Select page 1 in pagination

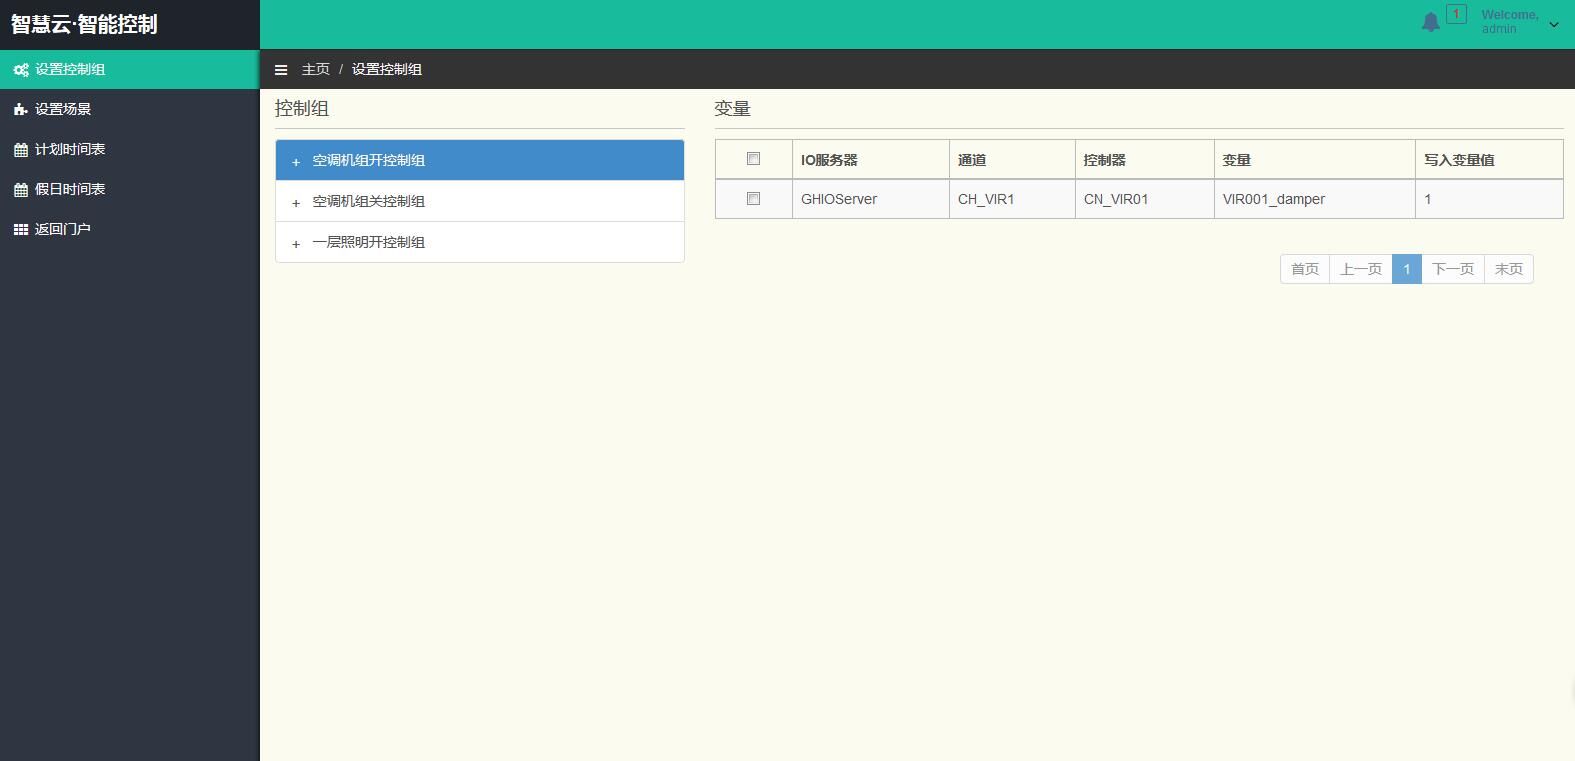(1407, 269)
